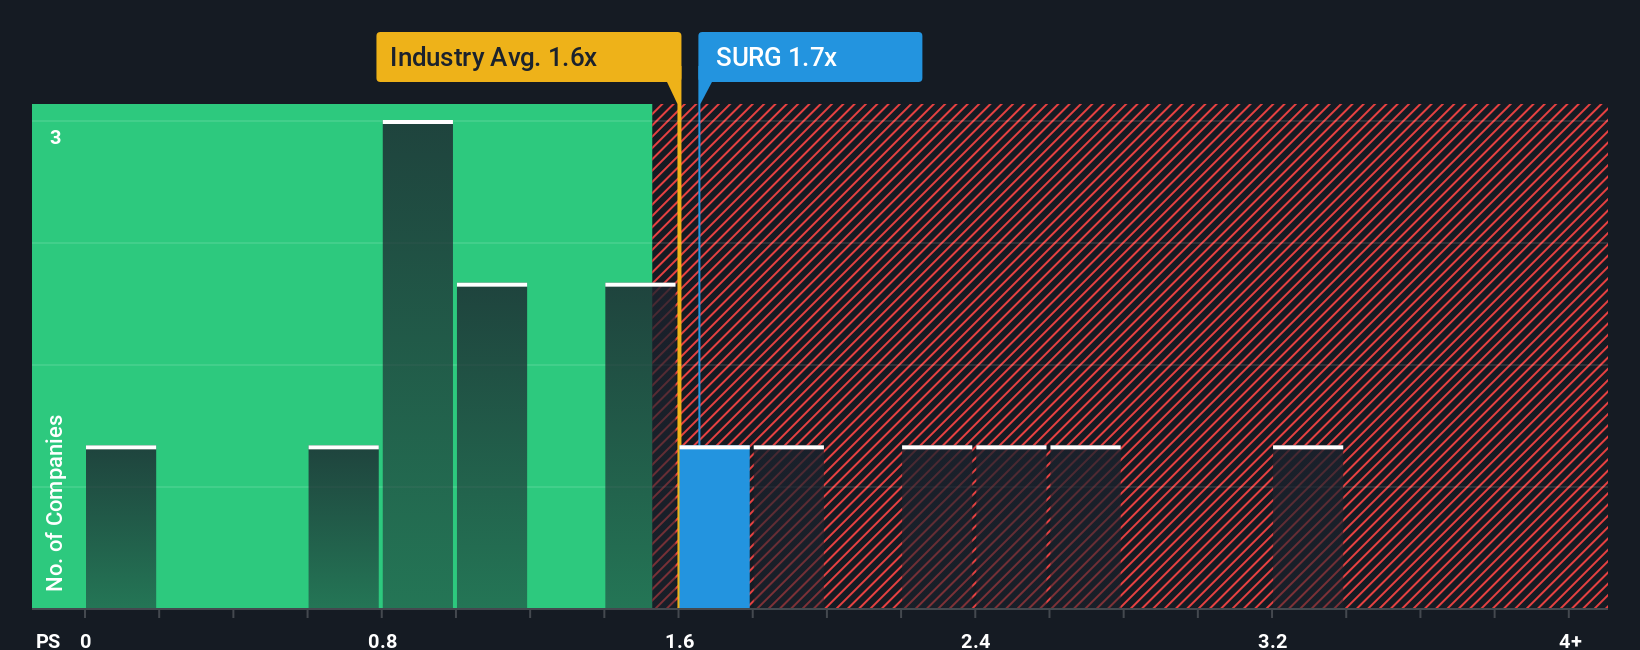Screen dimensions: 1640x650
Task: Click the x-axis label 3.2
Action: (1273, 640)
